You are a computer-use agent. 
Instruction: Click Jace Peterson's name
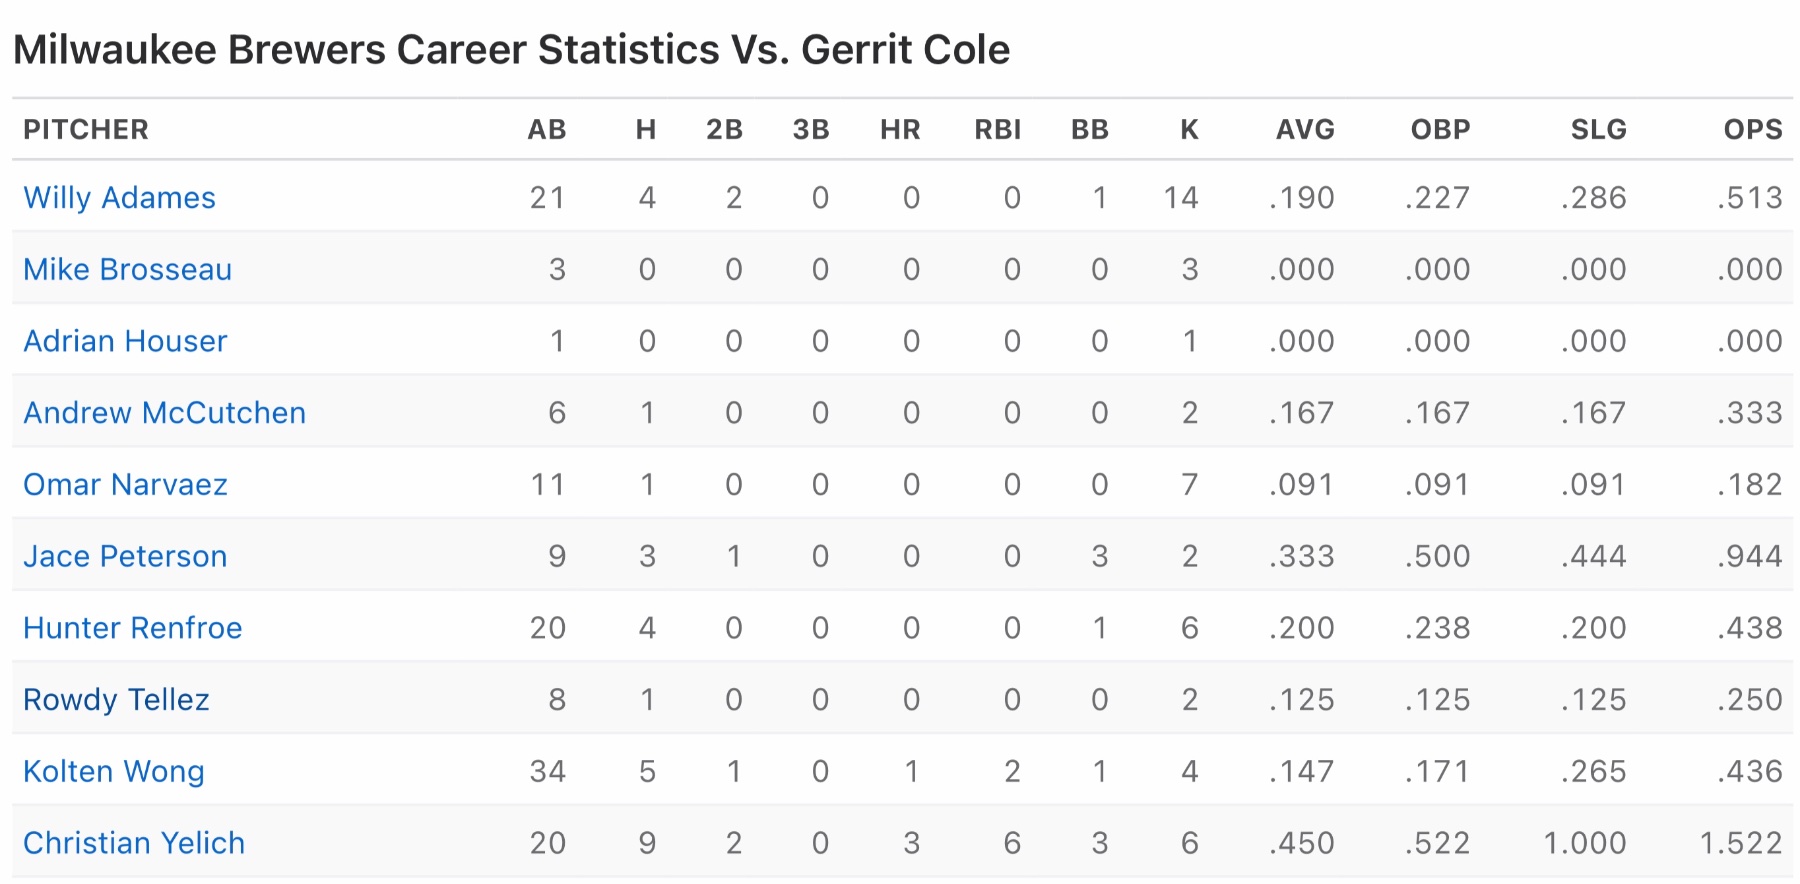pyautogui.click(x=125, y=557)
